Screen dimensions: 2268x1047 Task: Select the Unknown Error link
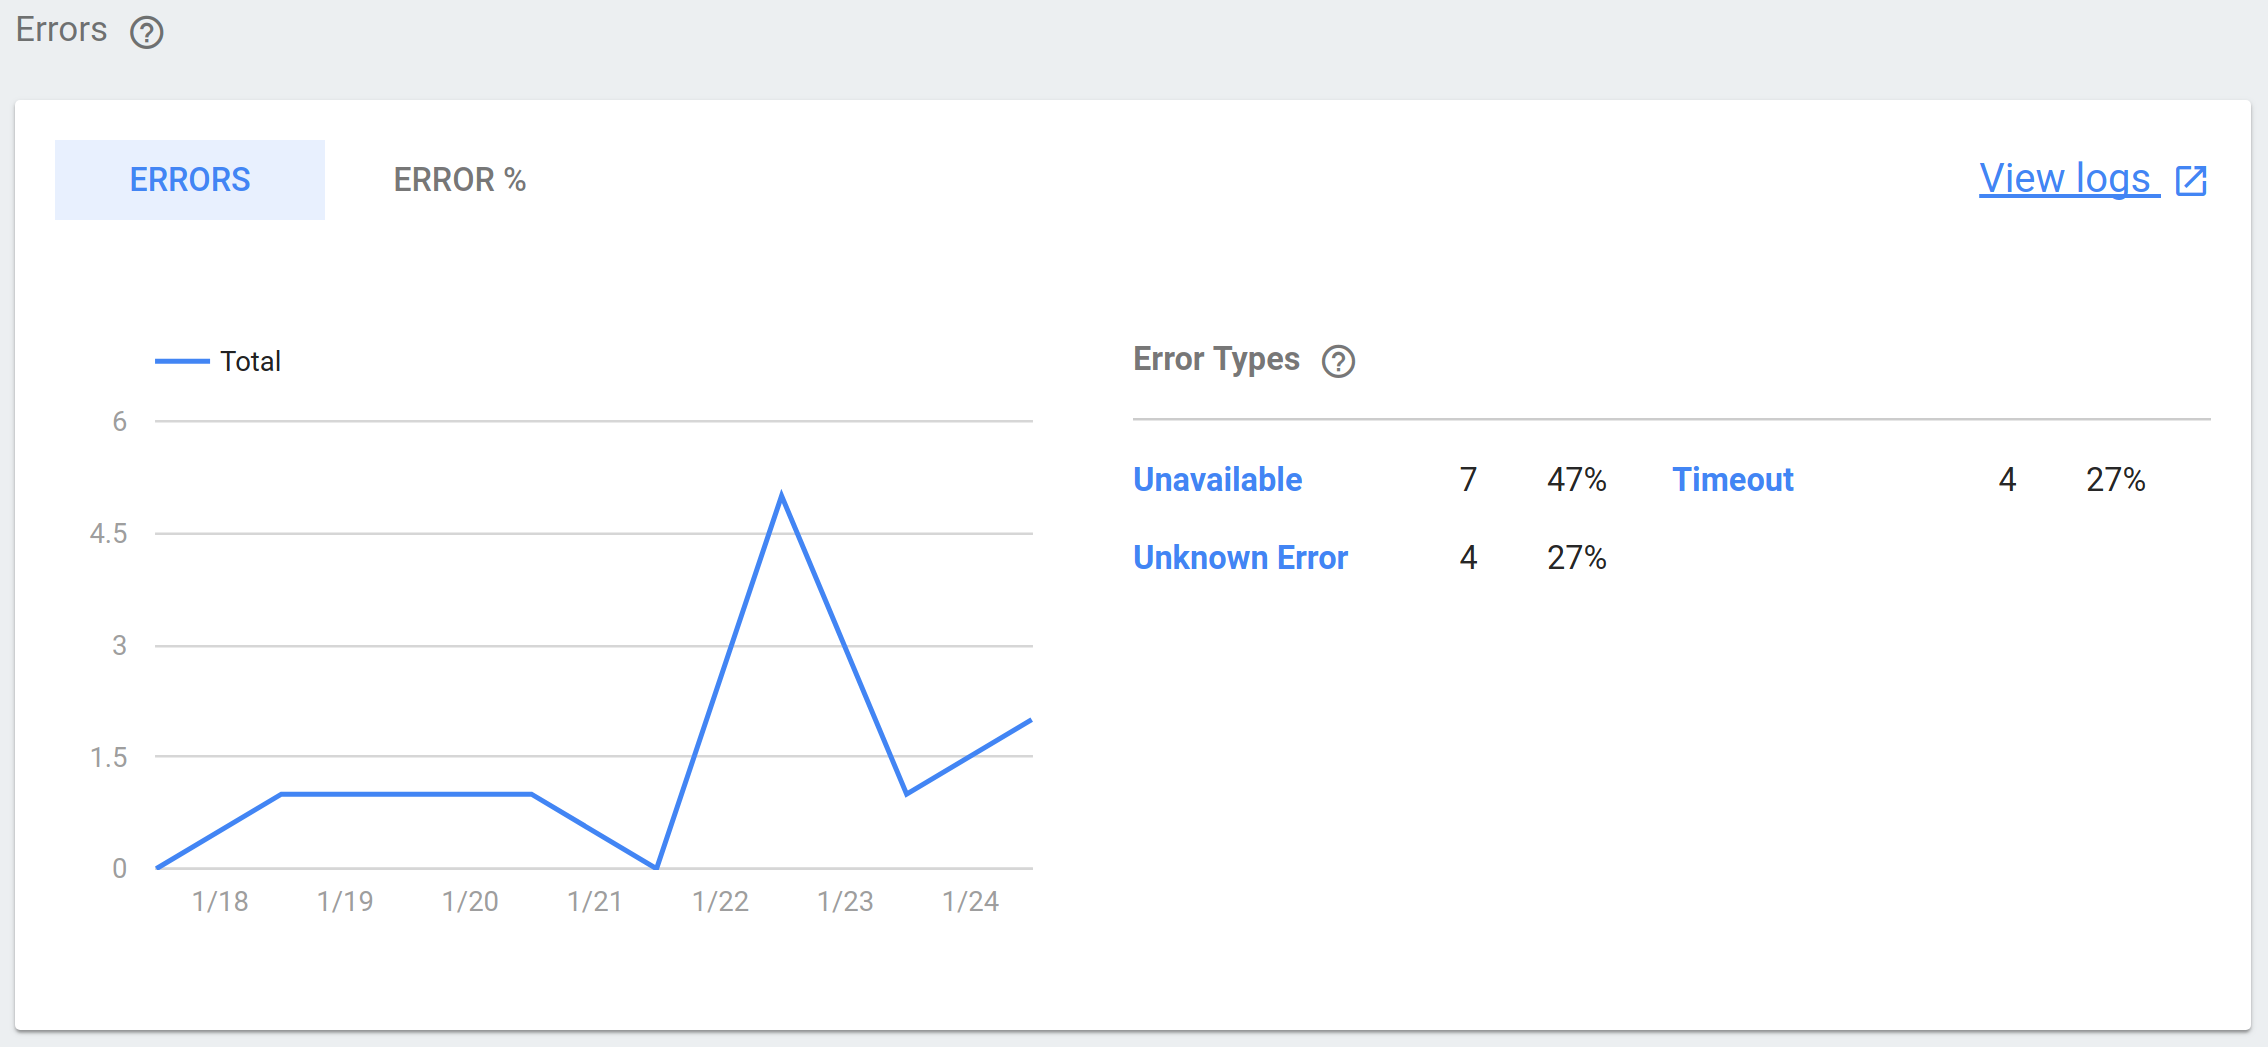(x=1240, y=558)
